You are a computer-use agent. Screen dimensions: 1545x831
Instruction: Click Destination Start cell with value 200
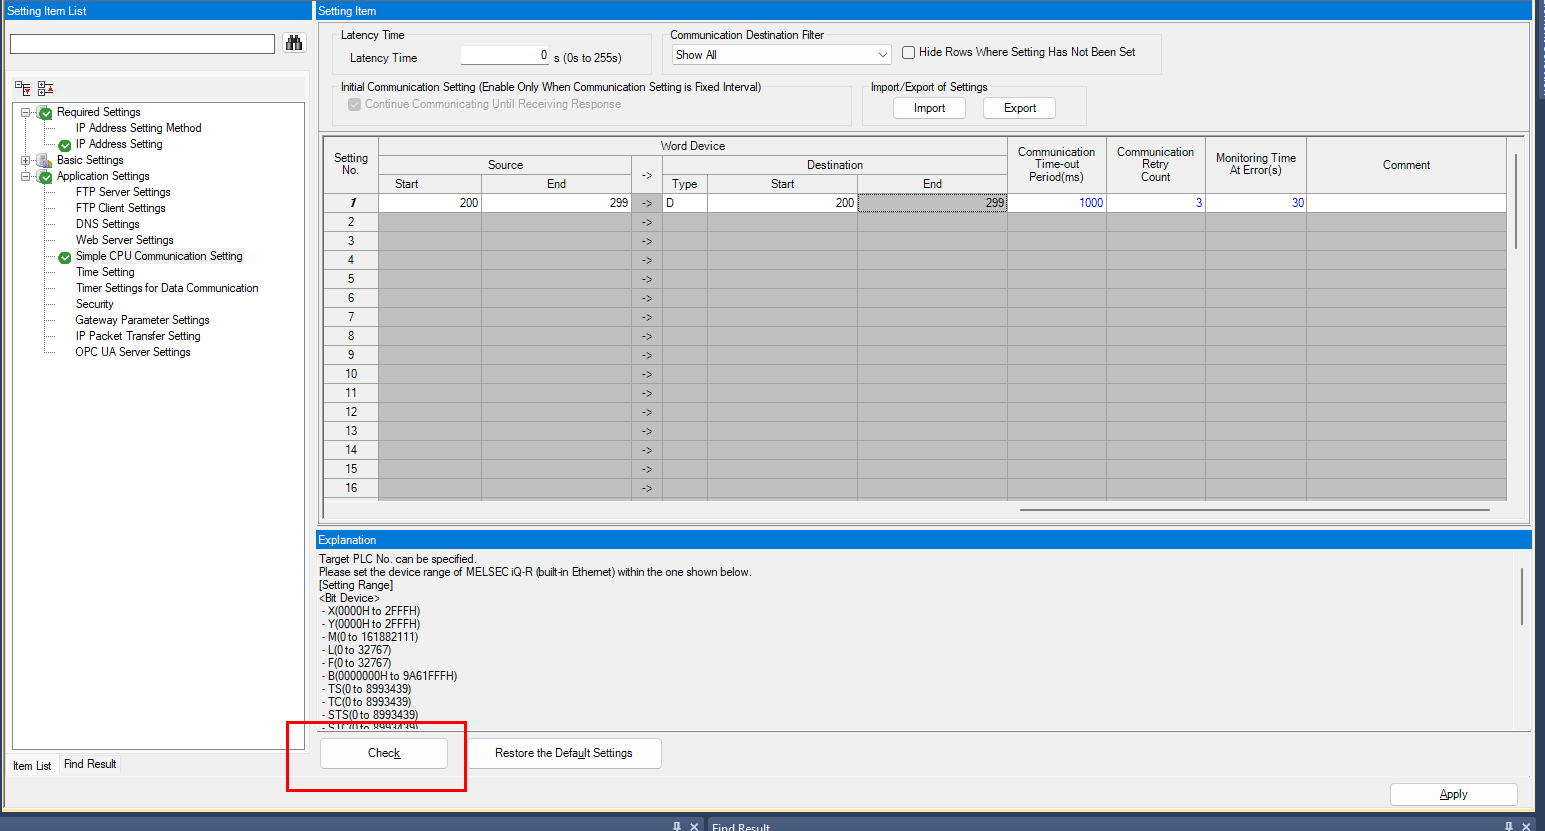(x=782, y=203)
